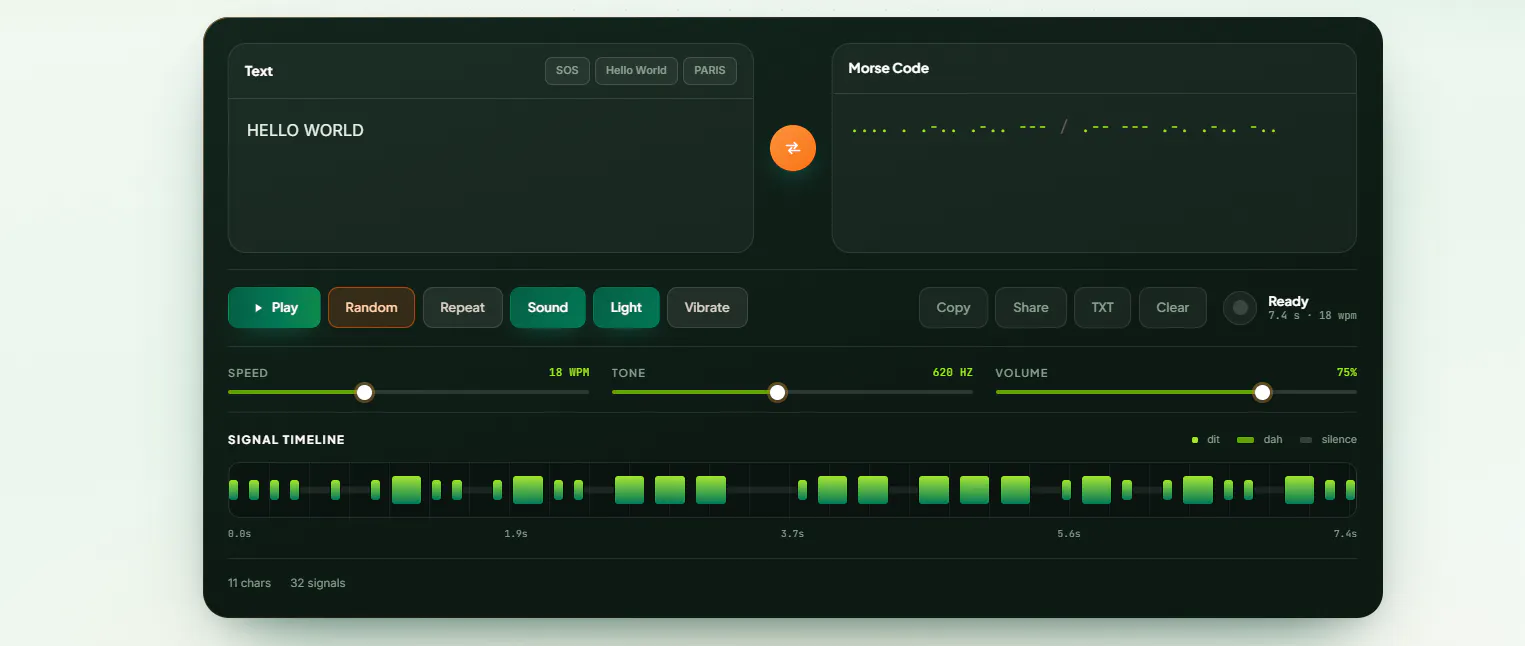Click the 620 HZ tone value

click(952, 372)
